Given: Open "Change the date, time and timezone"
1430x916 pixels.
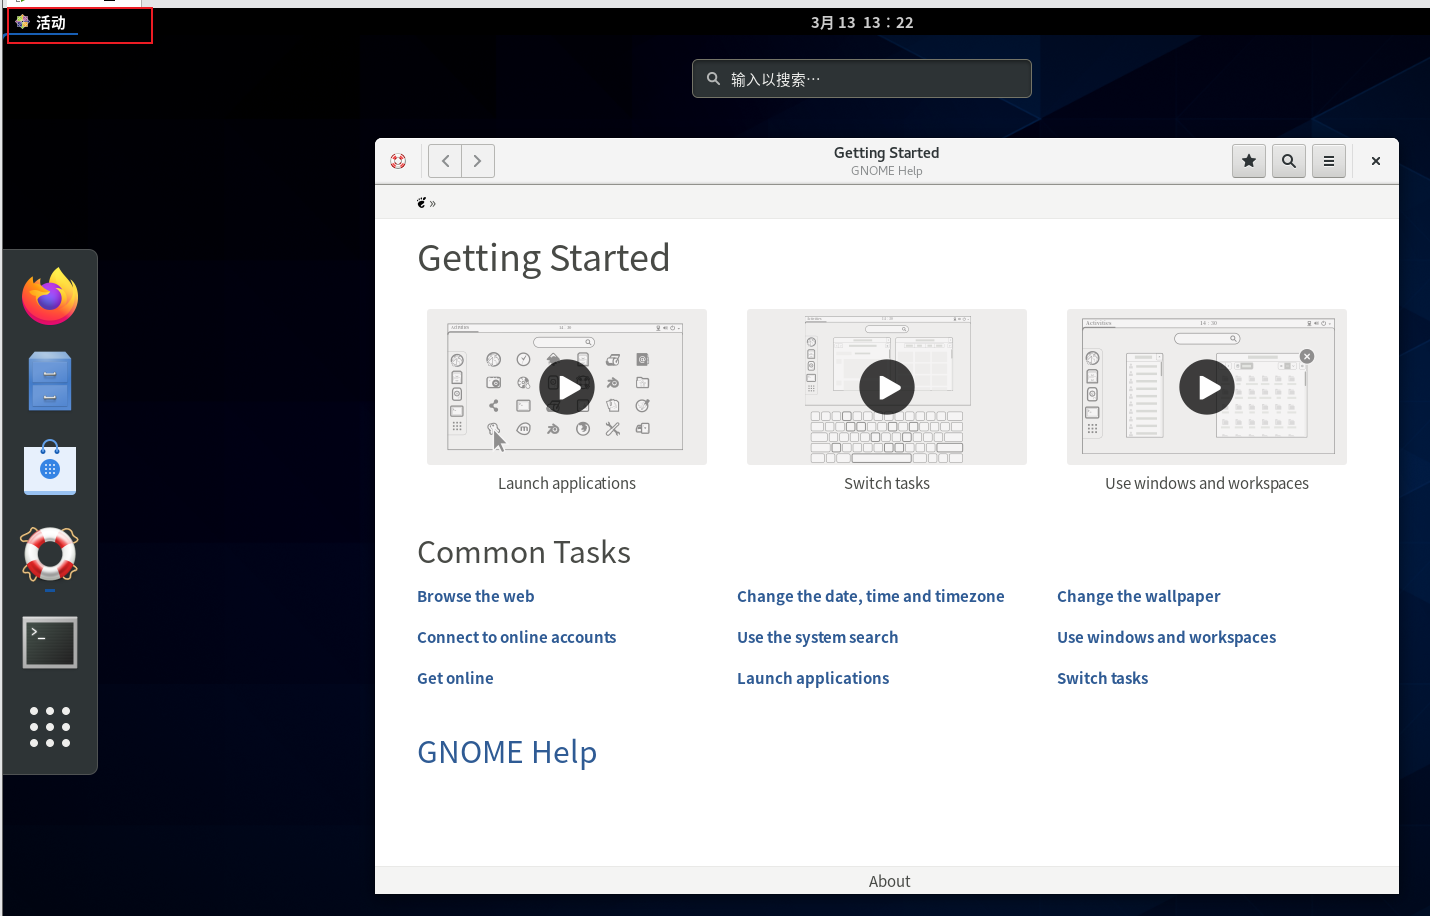Looking at the screenshot, I should click(x=870, y=596).
